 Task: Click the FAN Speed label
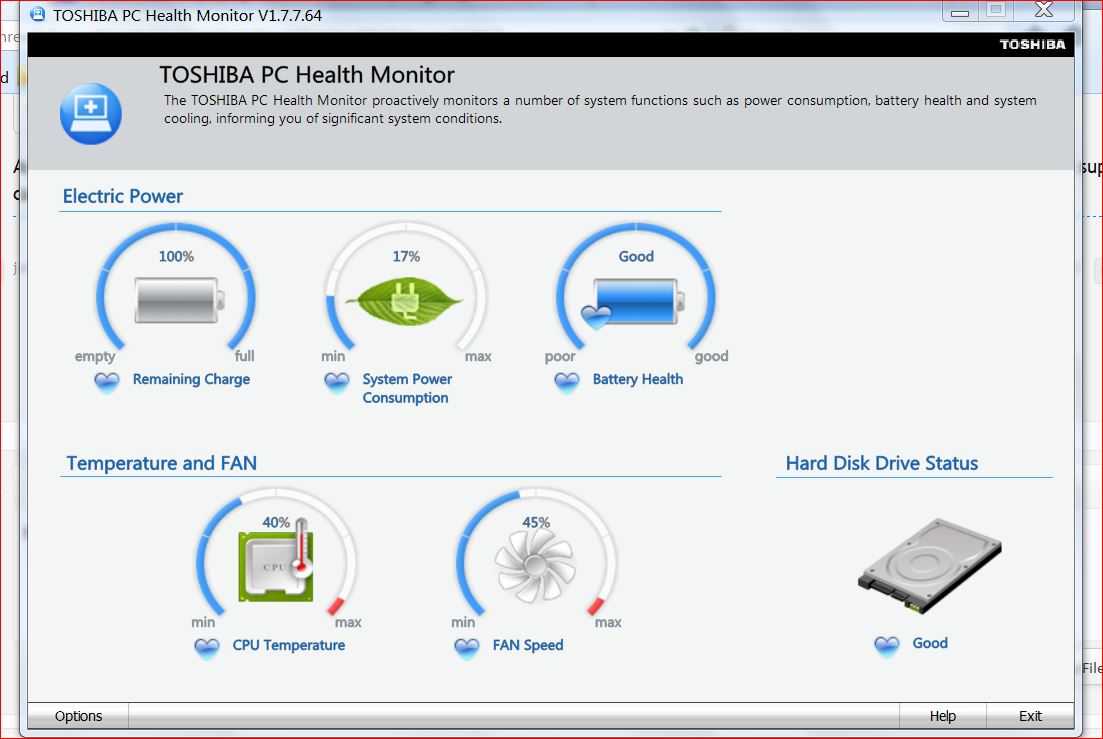(x=528, y=645)
